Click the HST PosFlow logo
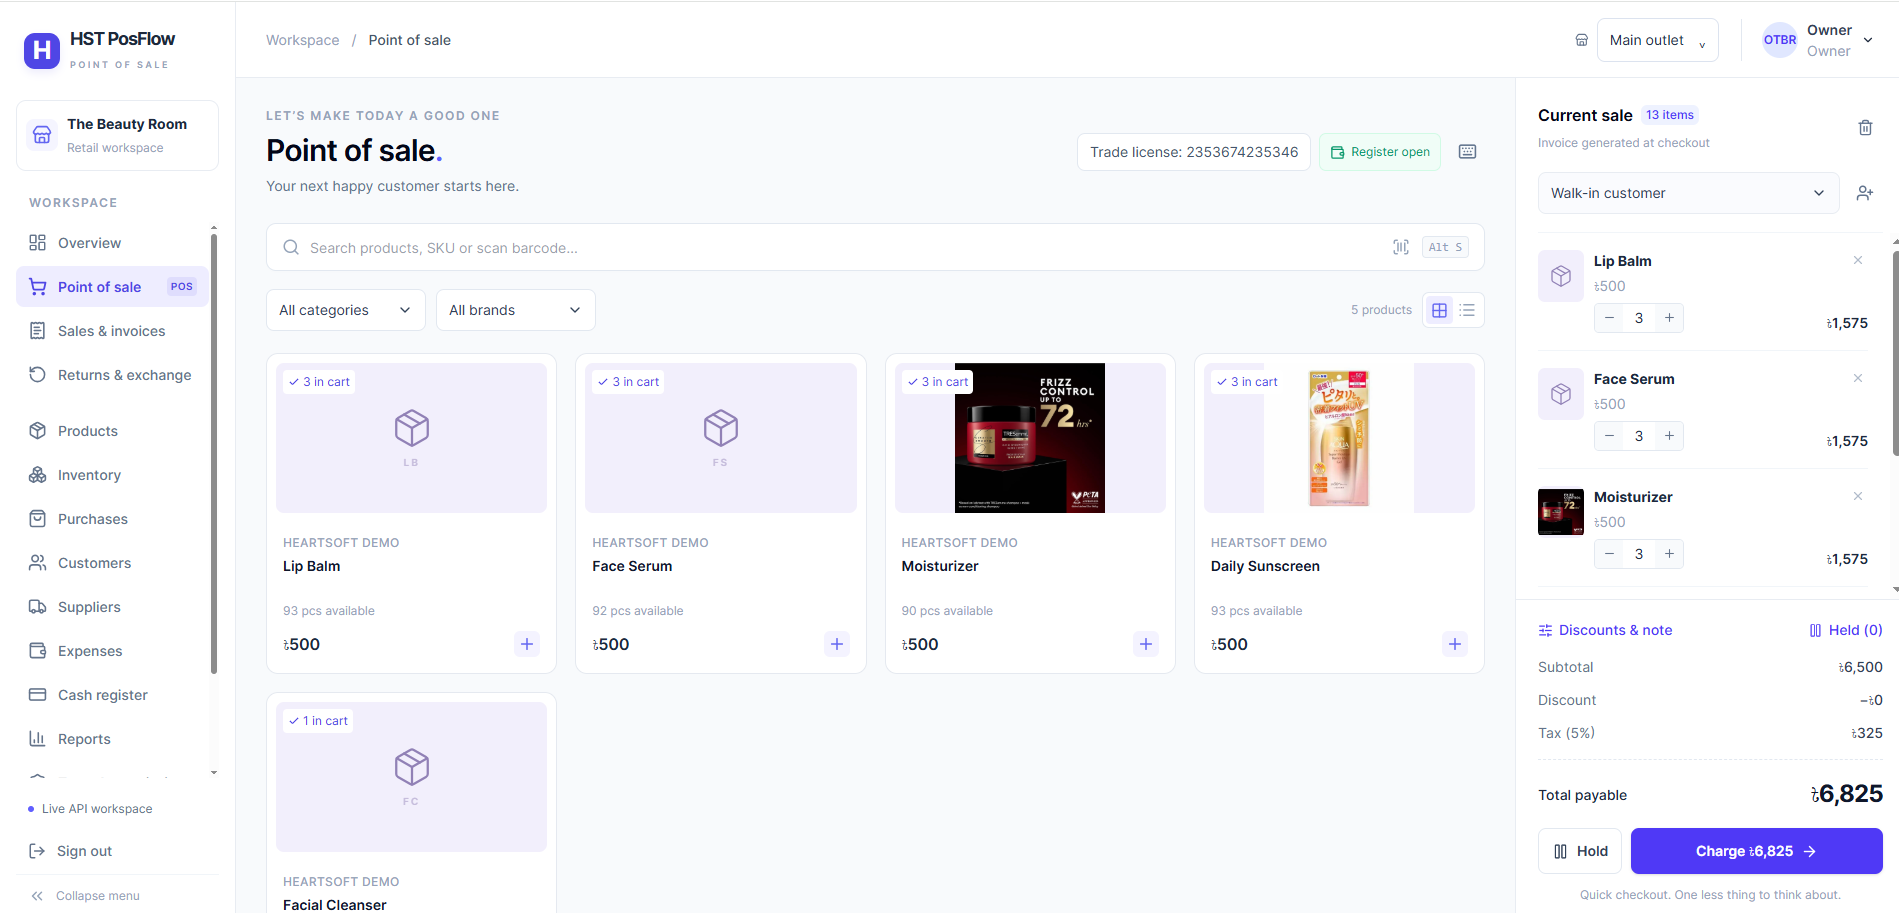The image size is (1899, 913). [42, 50]
